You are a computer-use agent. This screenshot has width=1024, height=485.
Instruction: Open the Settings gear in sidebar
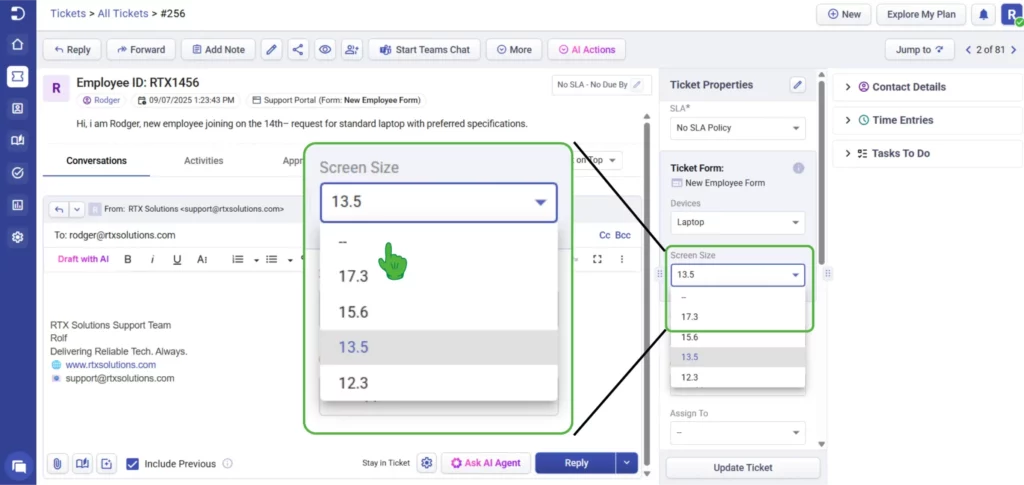click(x=18, y=237)
